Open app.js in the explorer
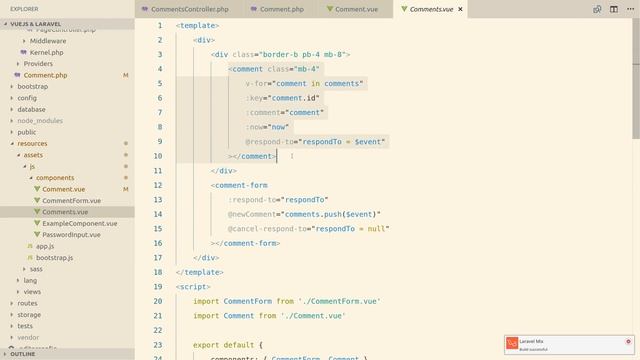Screen dimensions: 640x360 (45, 247)
